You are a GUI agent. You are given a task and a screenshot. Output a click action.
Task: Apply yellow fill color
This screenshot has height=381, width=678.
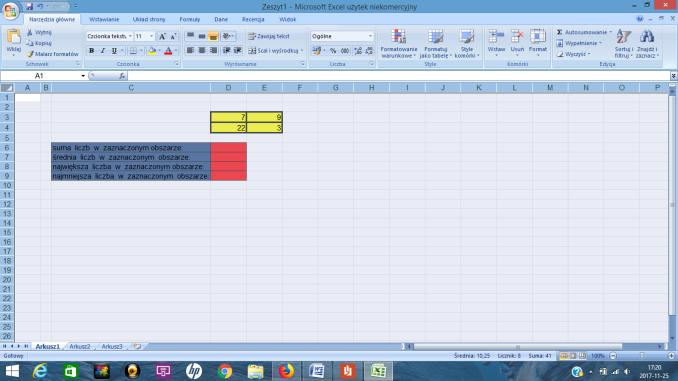click(x=152, y=51)
